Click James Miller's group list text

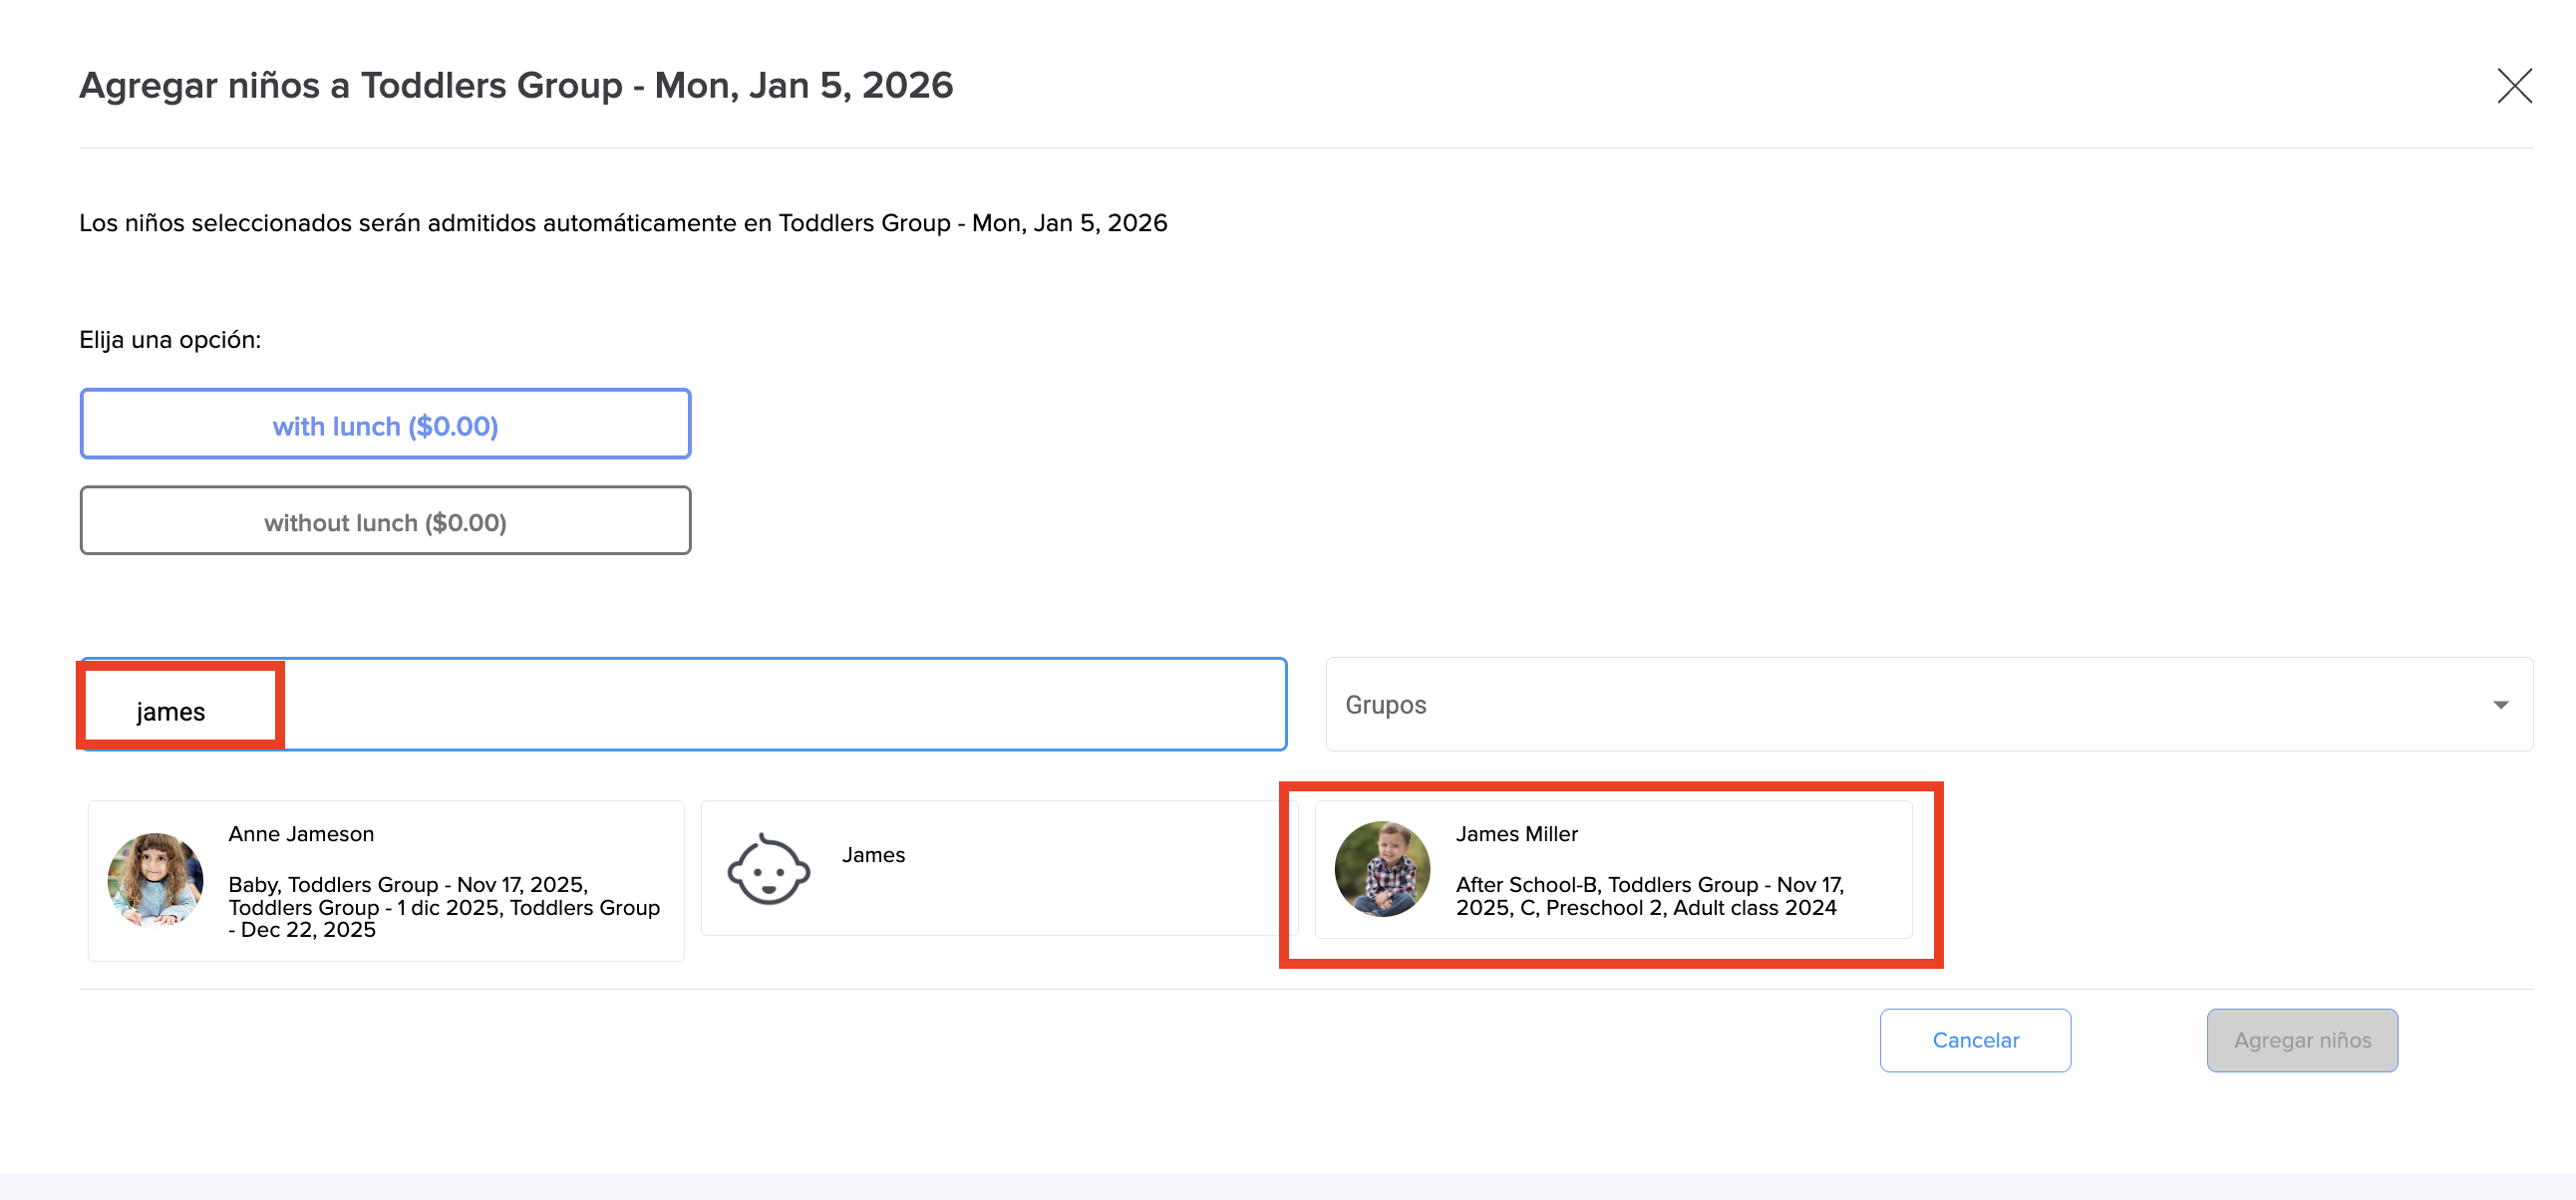click(1648, 896)
